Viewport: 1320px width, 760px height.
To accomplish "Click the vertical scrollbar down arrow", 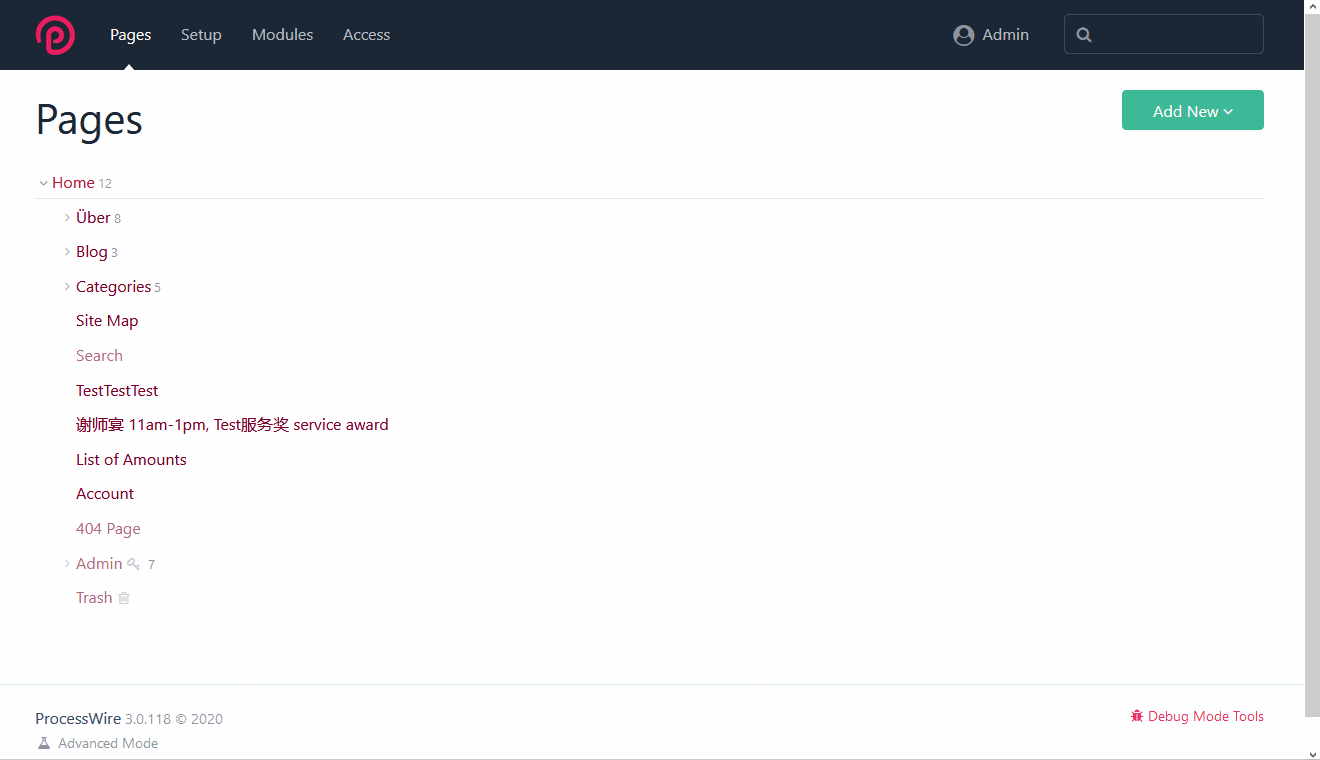I will point(1312,752).
